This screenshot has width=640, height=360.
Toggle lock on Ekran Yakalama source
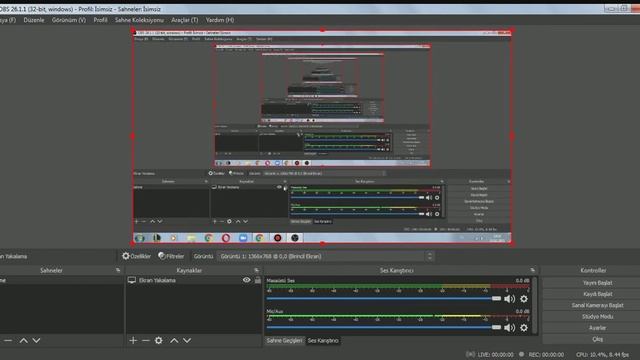click(258, 280)
